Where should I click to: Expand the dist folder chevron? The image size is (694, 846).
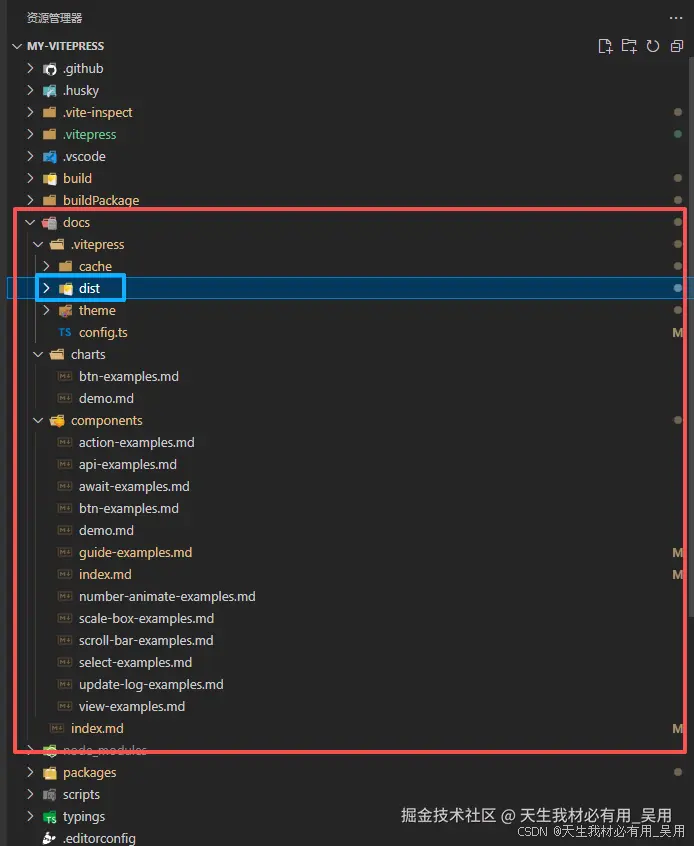(x=46, y=288)
